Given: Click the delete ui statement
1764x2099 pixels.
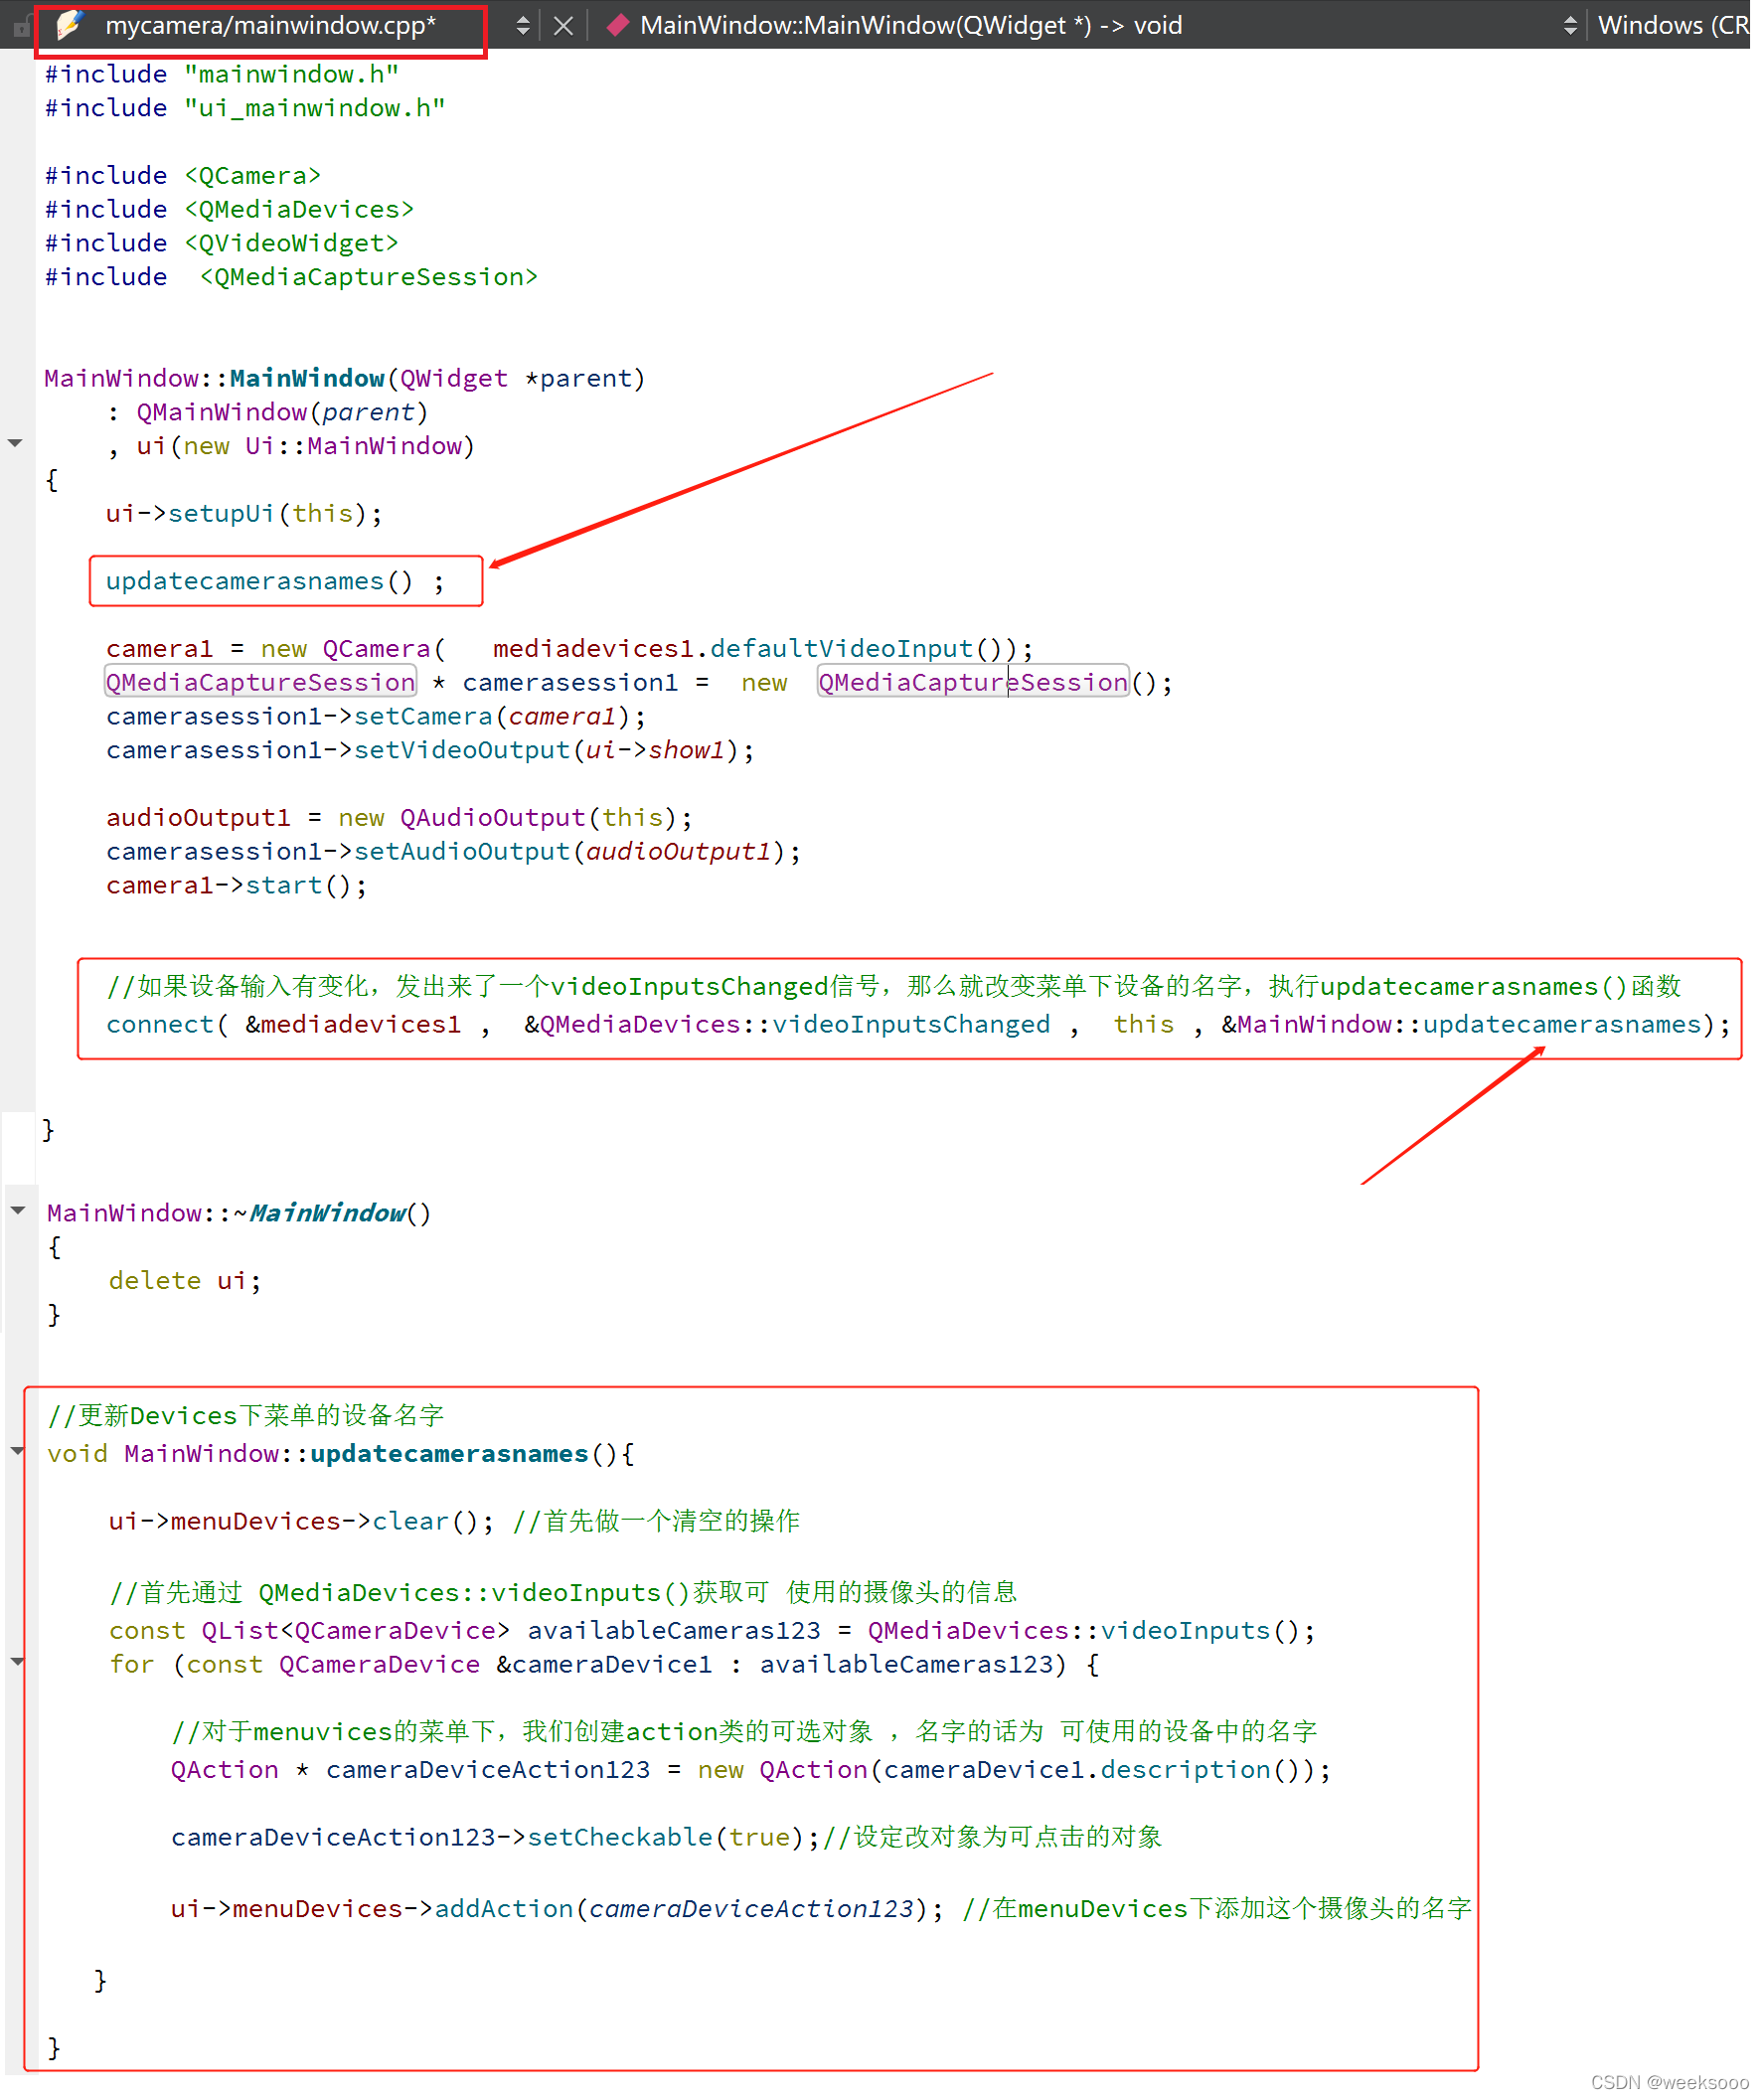Looking at the screenshot, I should click(x=185, y=1281).
